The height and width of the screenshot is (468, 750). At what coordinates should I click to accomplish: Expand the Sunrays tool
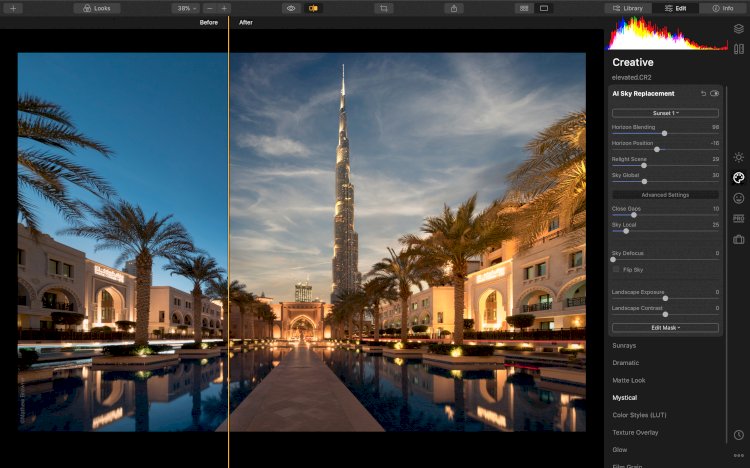coord(624,345)
